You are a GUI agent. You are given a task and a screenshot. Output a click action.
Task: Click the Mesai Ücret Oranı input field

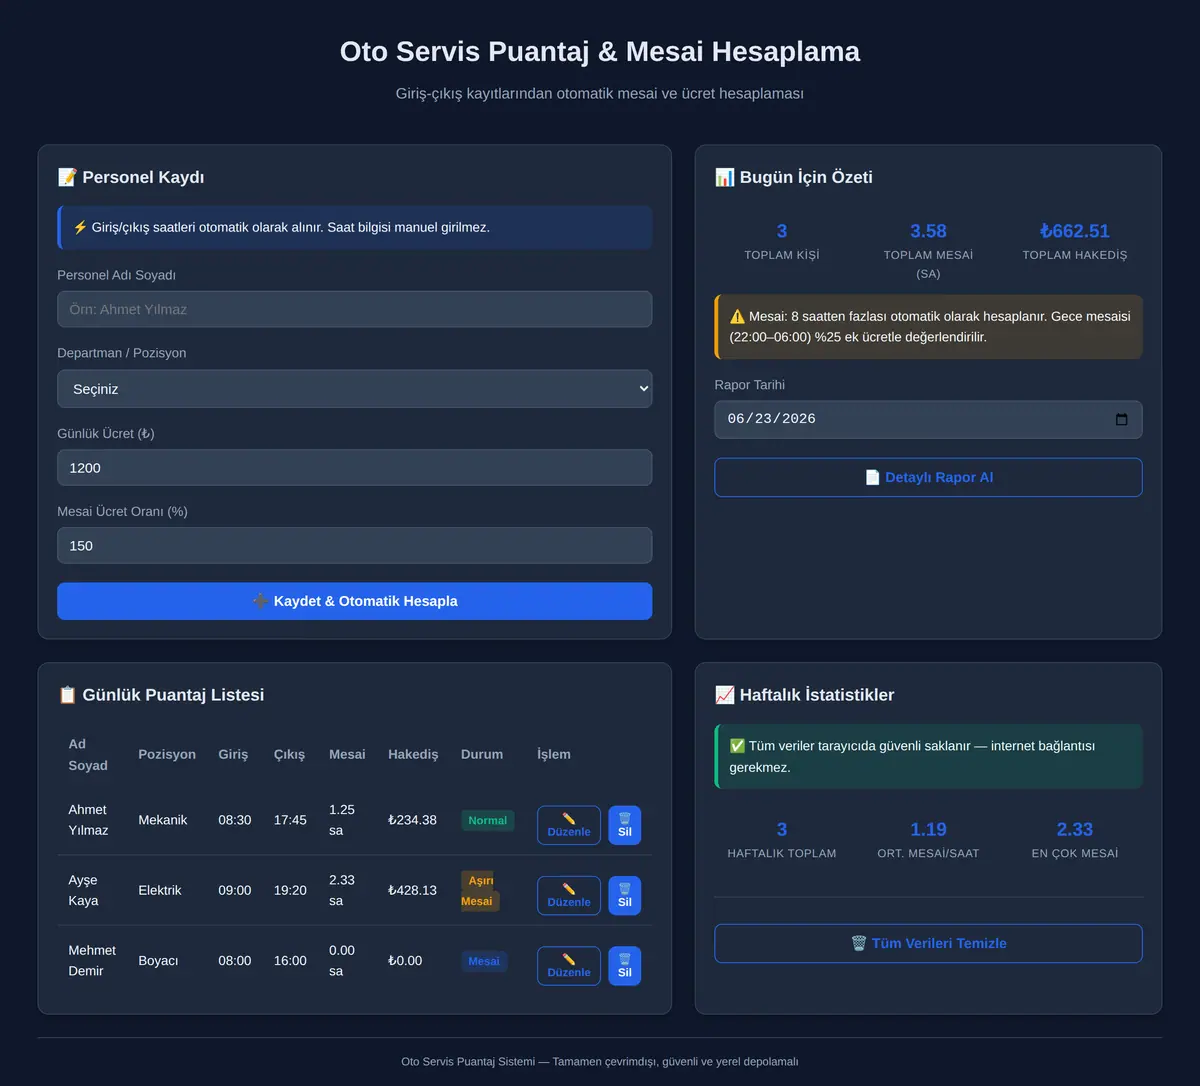pyautogui.click(x=355, y=545)
